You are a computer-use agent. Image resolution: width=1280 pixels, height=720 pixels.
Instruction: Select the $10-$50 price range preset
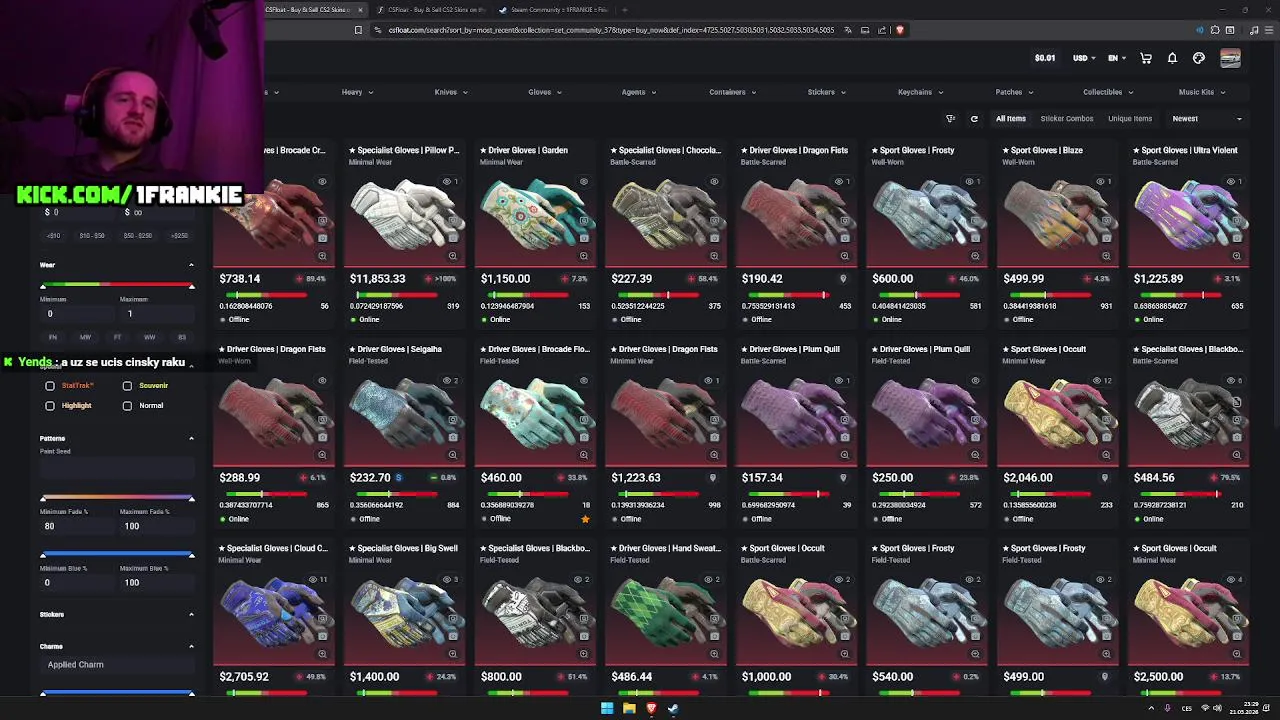tap(92, 236)
